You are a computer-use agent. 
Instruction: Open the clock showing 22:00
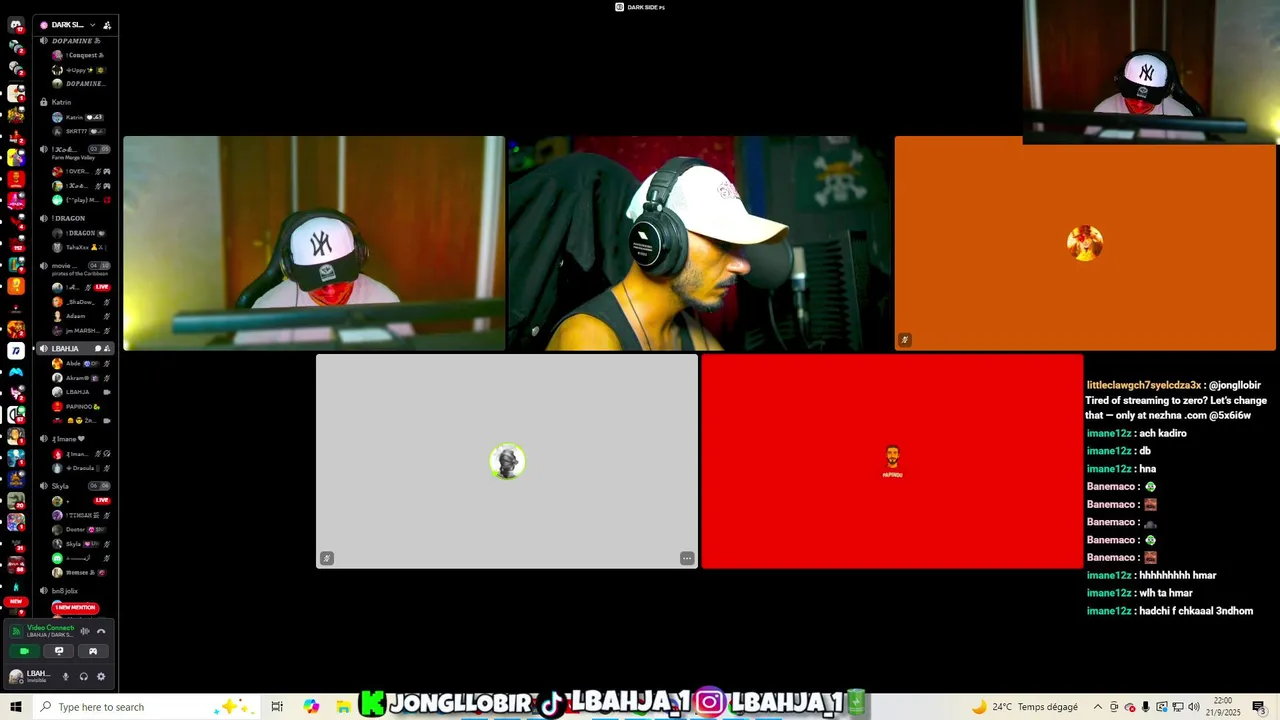point(1222,707)
